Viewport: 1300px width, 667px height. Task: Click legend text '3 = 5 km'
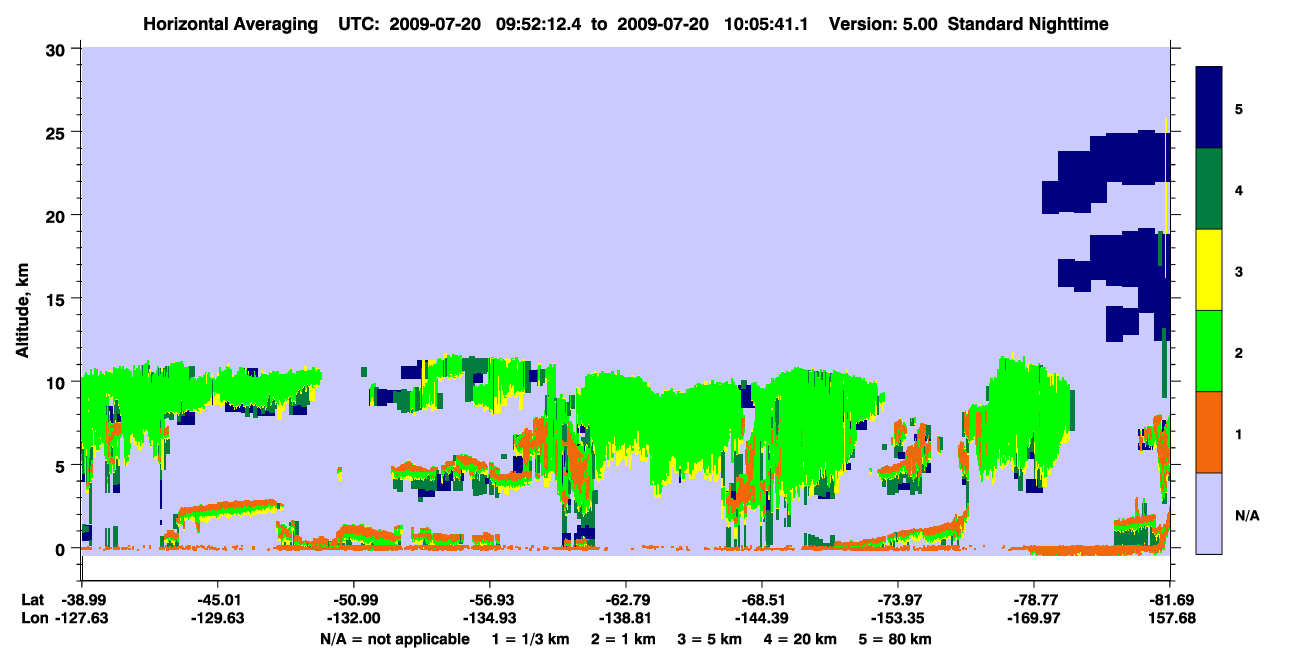click(710, 639)
